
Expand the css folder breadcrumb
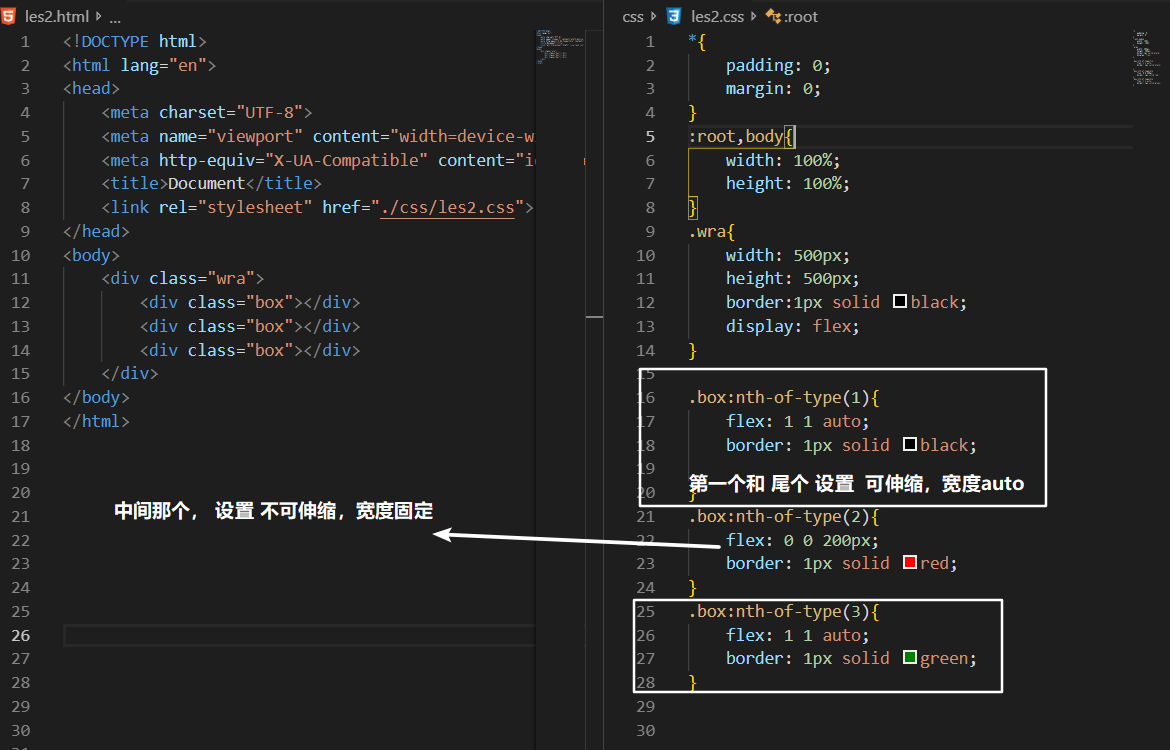(x=634, y=16)
